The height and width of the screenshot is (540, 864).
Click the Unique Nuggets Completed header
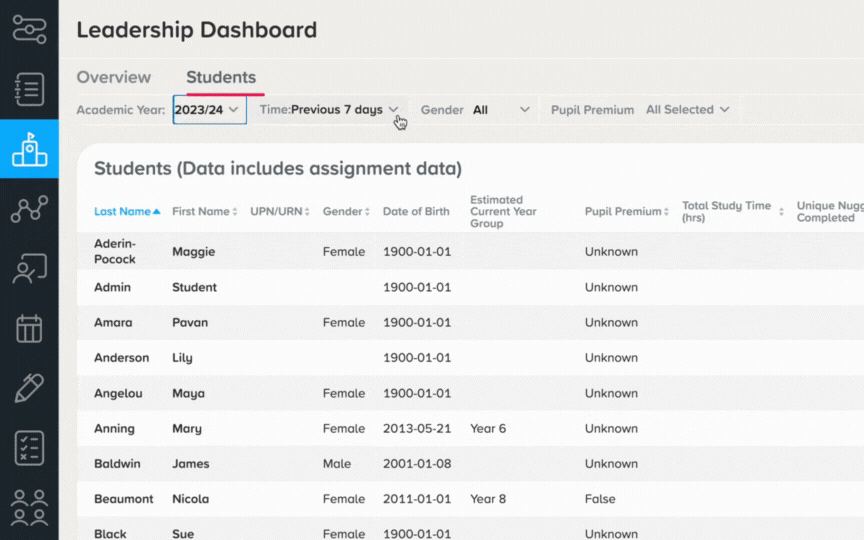(830, 212)
